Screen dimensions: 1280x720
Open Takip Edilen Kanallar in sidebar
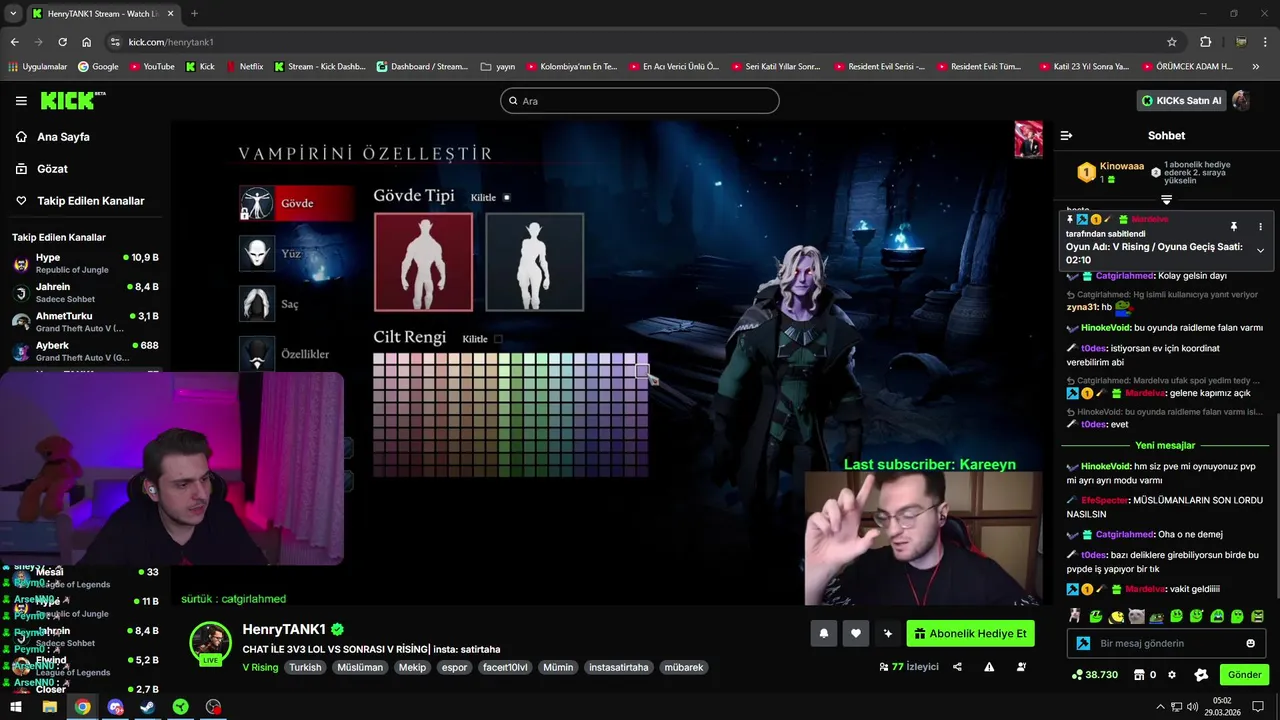click(x=91, y=201)
